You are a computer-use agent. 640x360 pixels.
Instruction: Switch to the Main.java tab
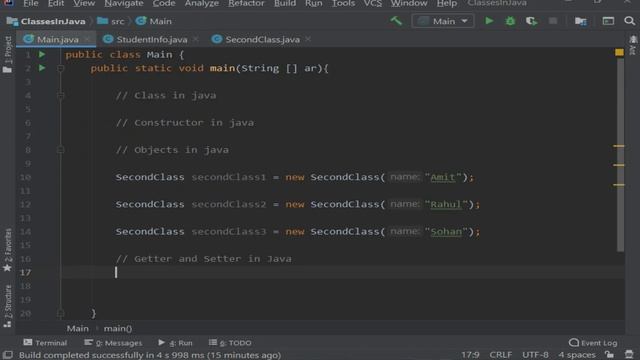tap(56, 39)
